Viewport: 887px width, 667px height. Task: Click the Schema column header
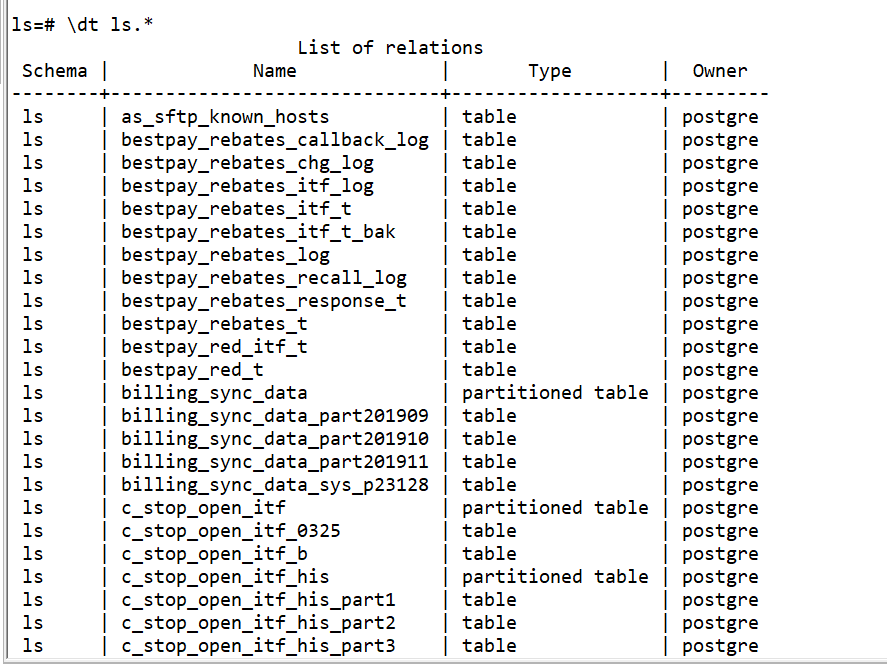(x=55, y=71)
